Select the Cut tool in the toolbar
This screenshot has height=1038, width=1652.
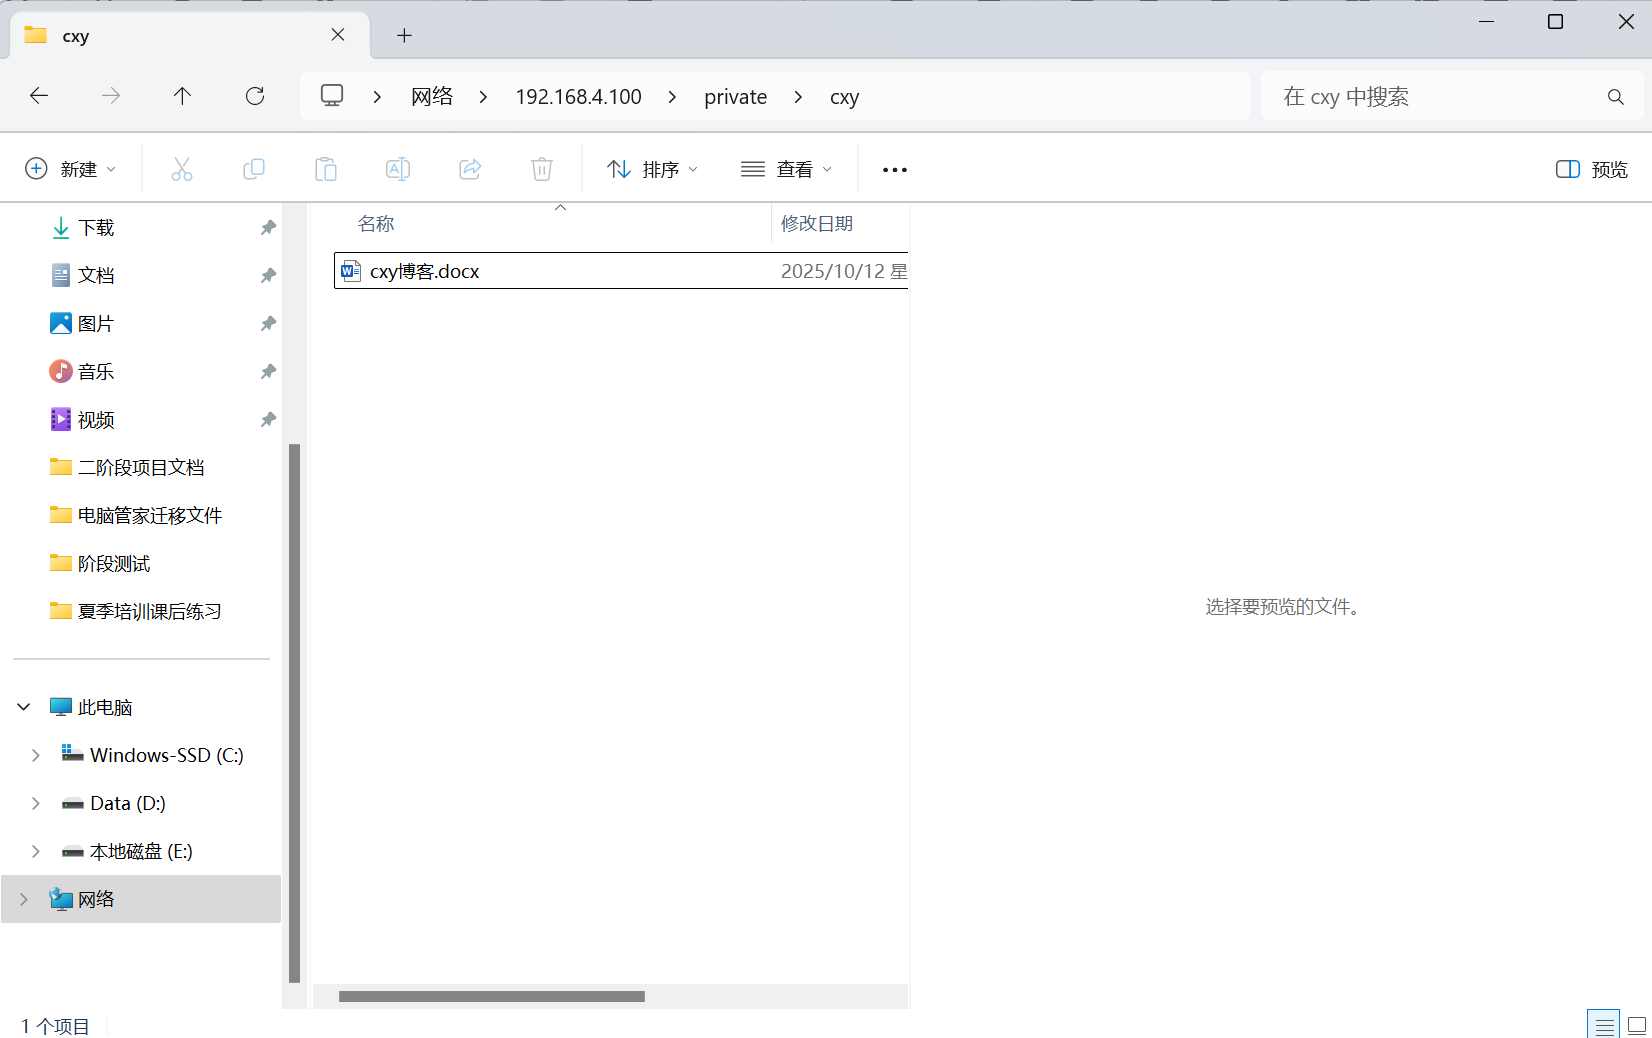(x=182, y=168)
